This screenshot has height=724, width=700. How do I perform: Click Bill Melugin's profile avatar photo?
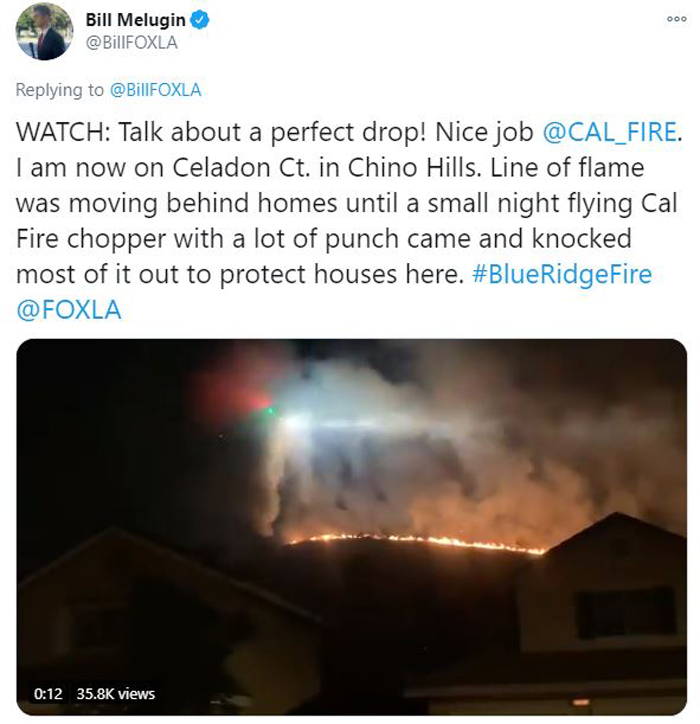(x=44, y=32)
